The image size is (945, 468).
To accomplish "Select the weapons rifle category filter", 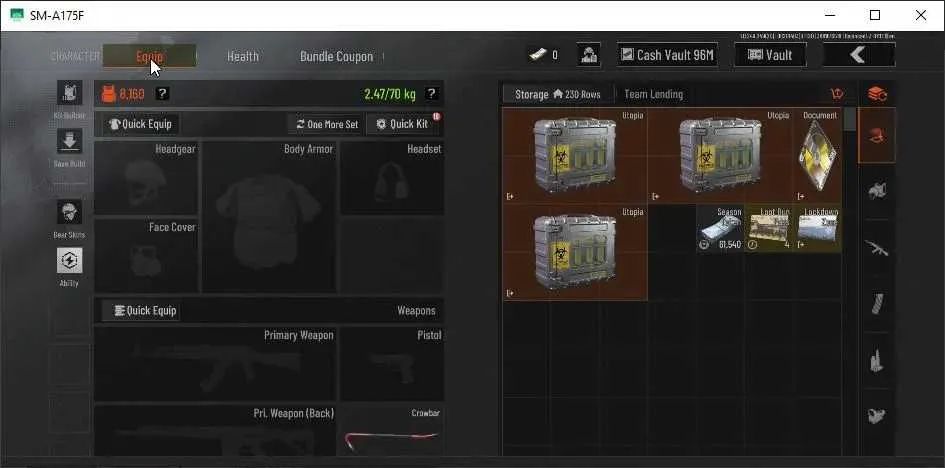I will [x=877, y=248].
